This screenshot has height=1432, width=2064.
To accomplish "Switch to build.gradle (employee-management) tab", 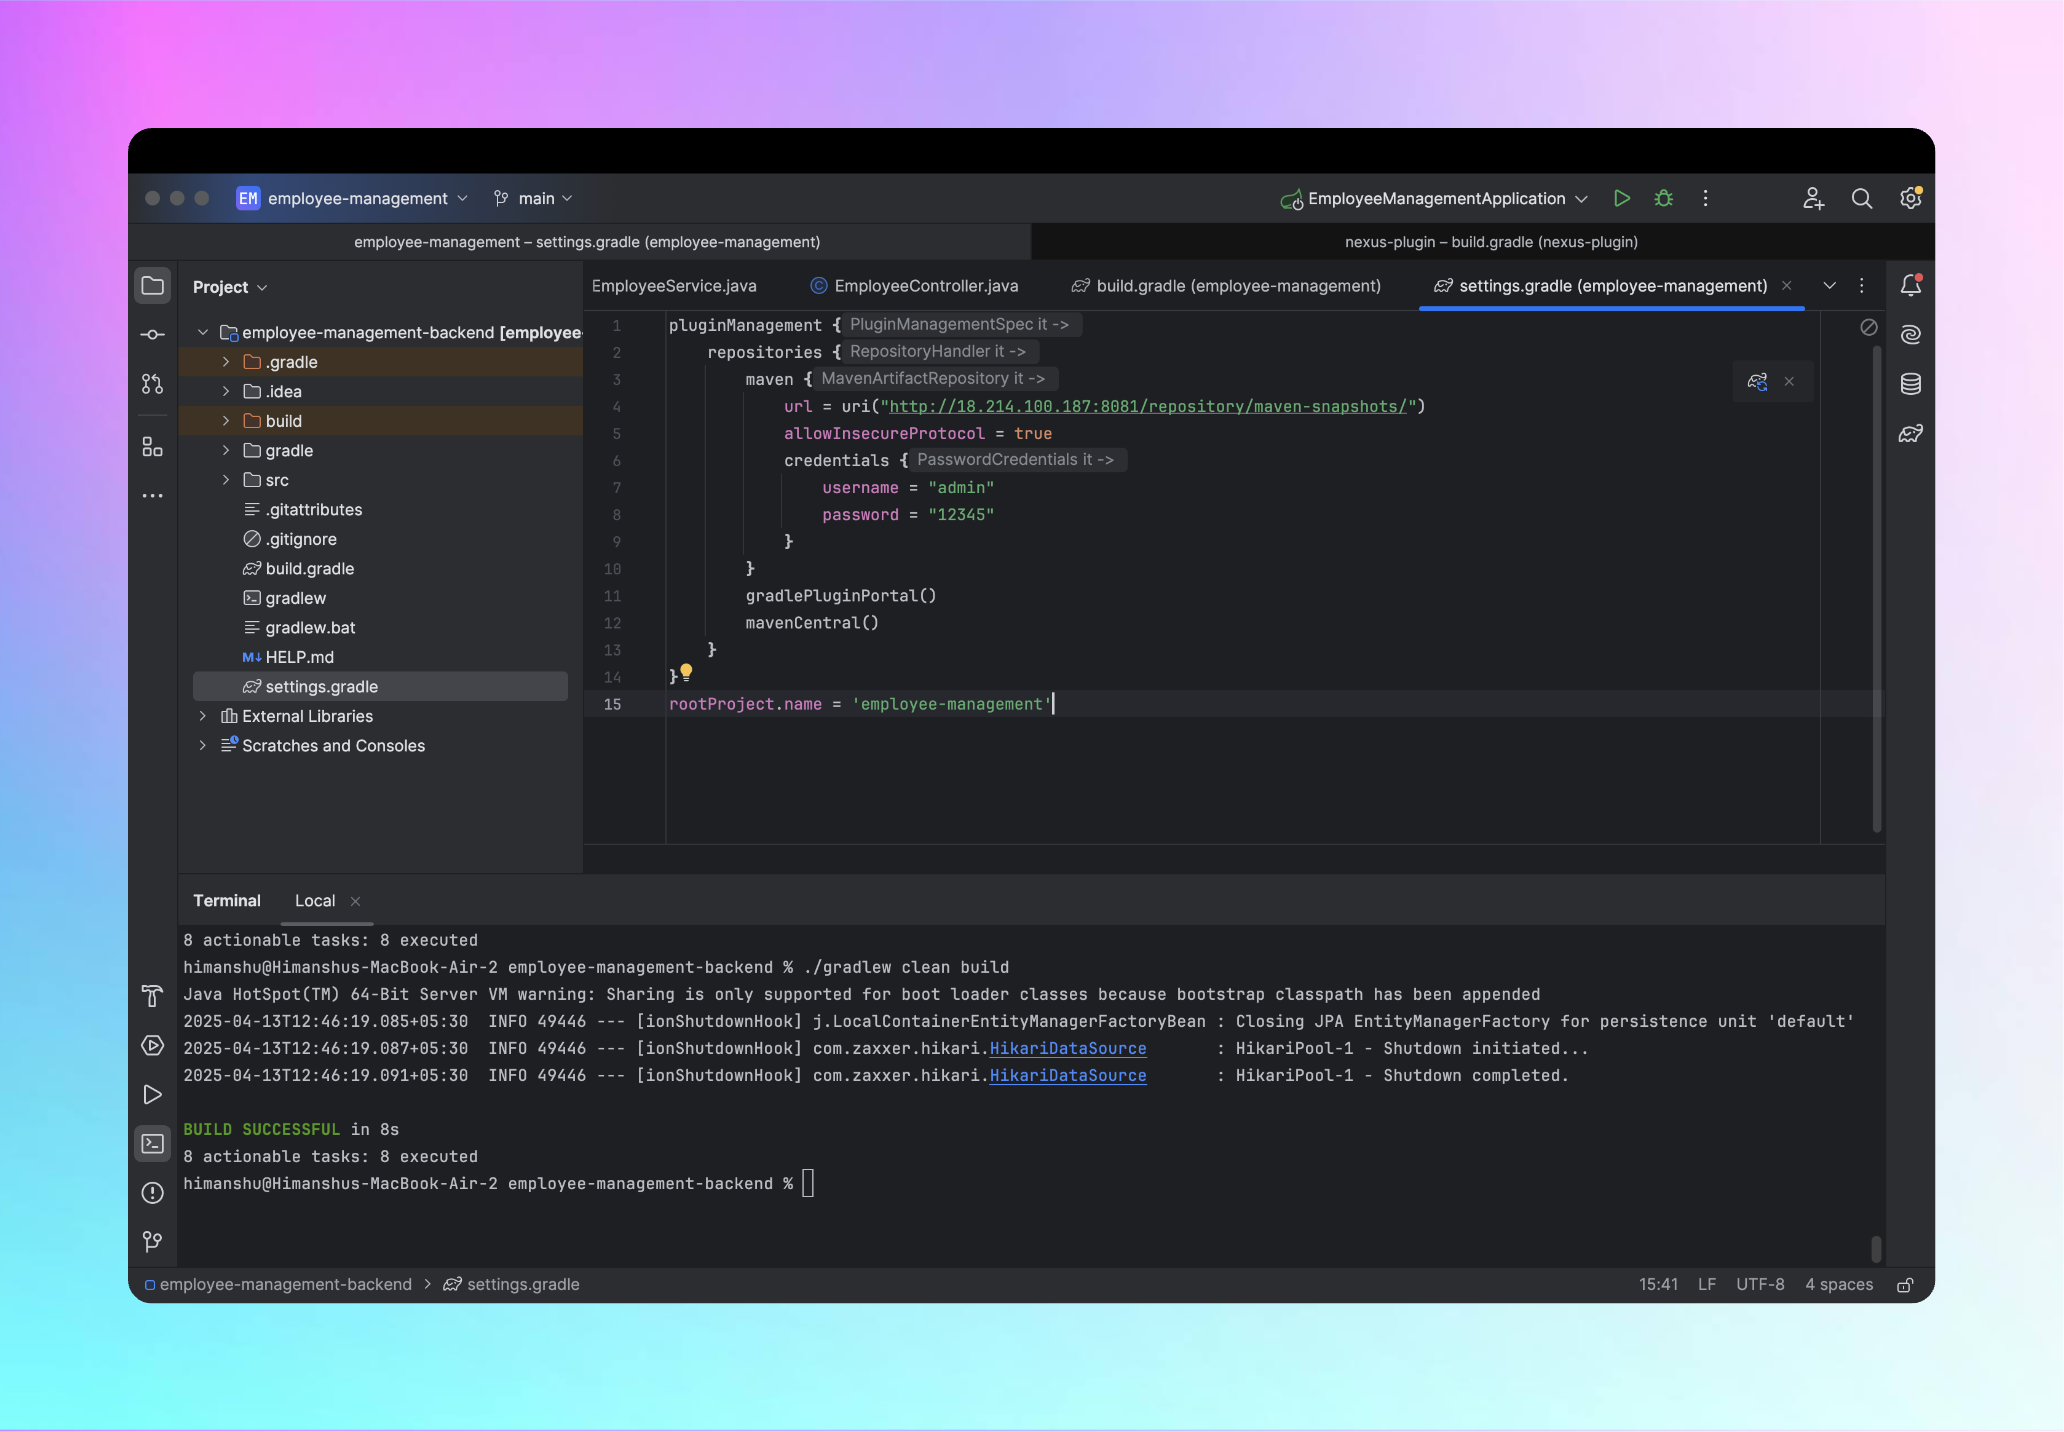I will coord(1226,286).
